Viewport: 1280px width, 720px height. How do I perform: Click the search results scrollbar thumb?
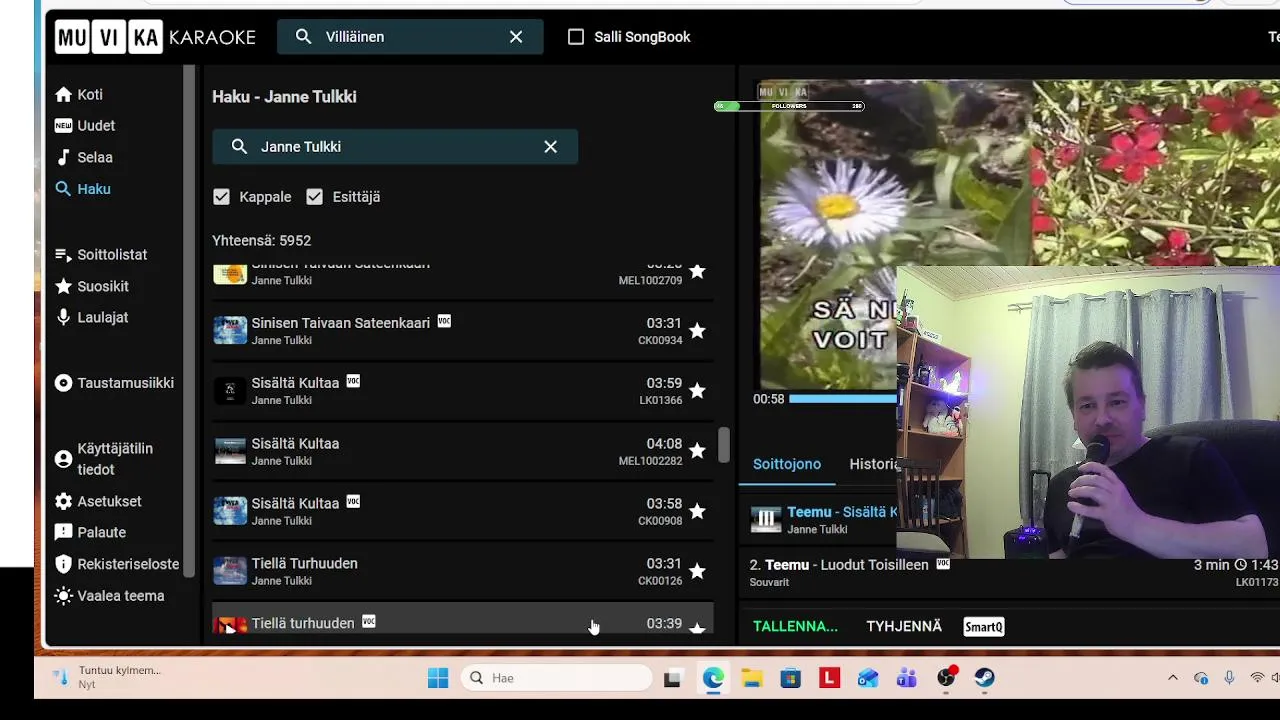point(724,445)
